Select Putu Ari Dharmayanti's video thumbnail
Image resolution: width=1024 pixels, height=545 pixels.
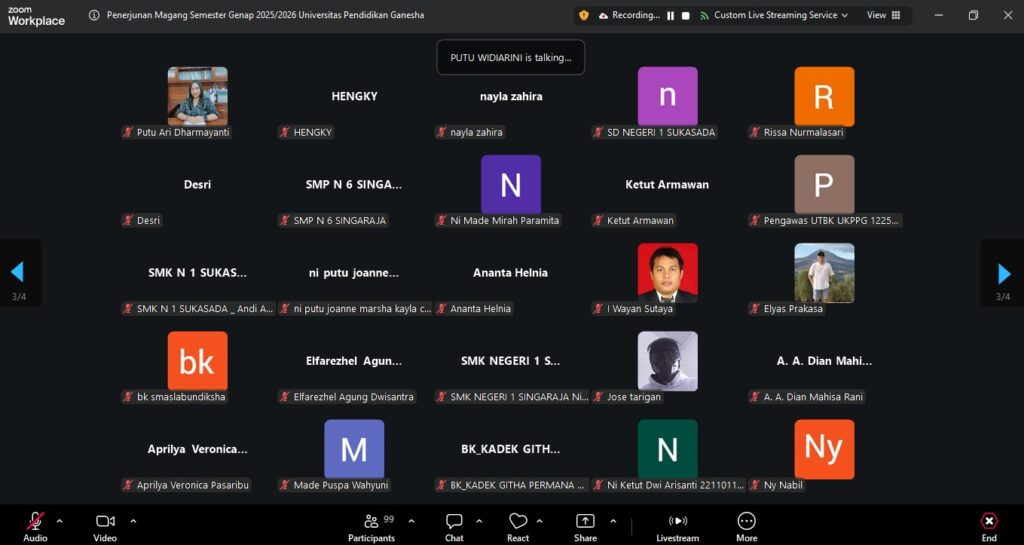[x=197, y=96]
